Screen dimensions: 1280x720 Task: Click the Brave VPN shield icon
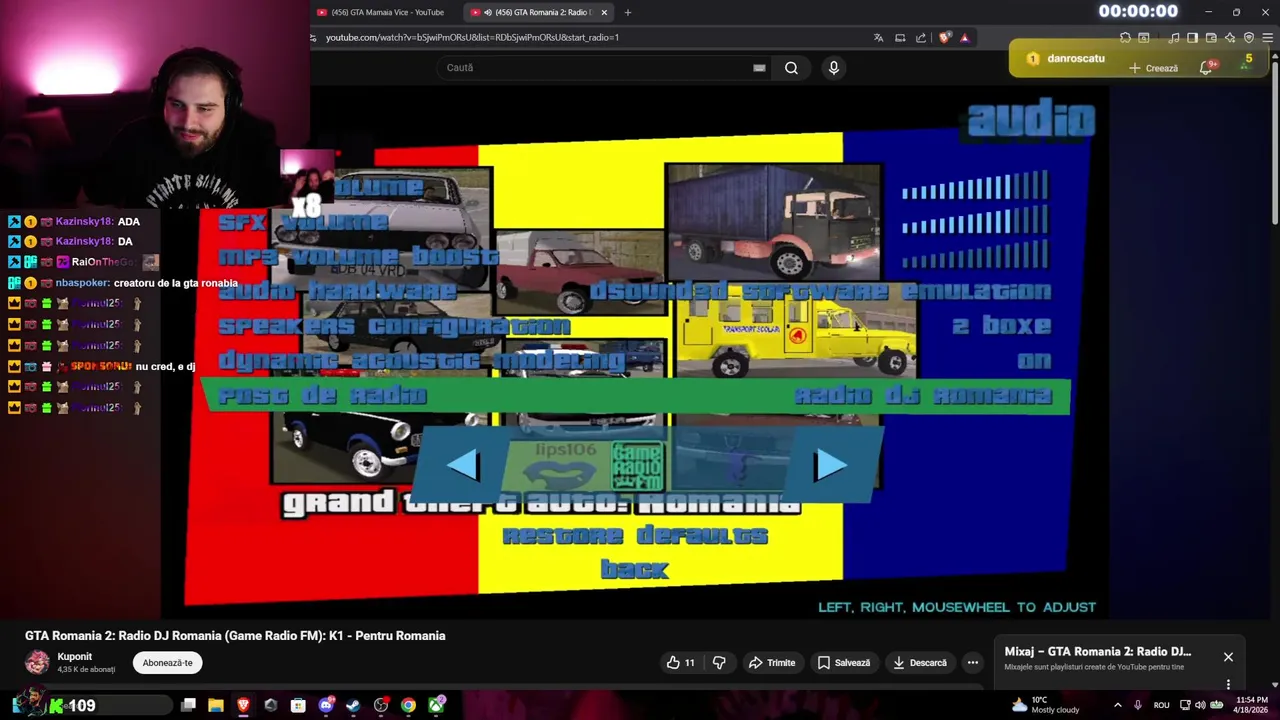click(1249, 38)
